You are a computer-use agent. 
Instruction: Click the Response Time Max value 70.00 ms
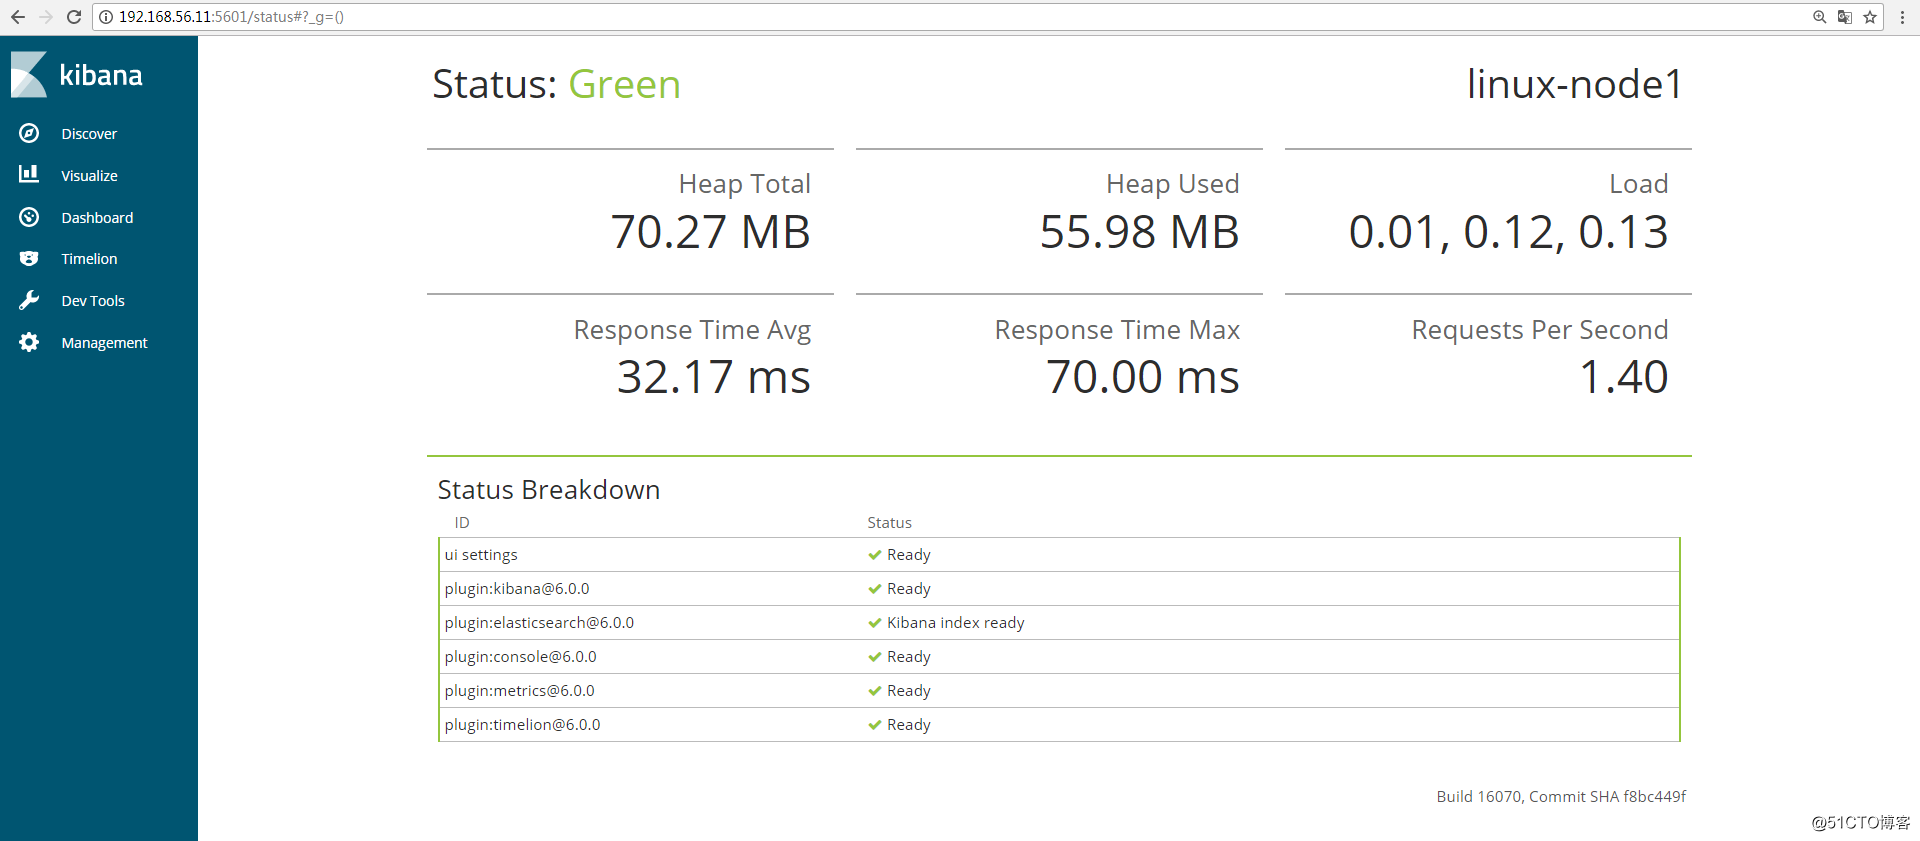(1143, 378)
